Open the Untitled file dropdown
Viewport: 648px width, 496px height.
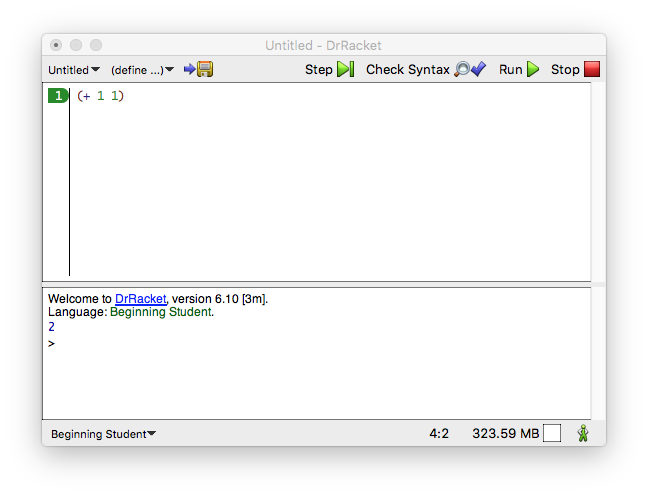[74, 70]
